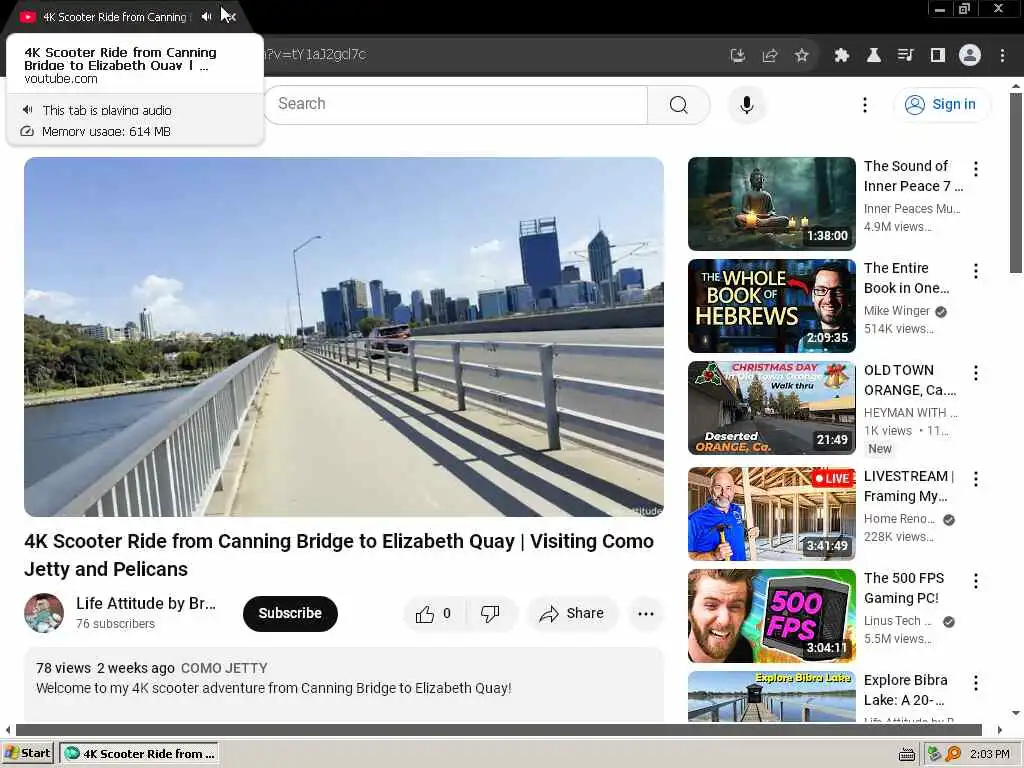Click the Share button

pyautogui.click(x=571, y=613)
